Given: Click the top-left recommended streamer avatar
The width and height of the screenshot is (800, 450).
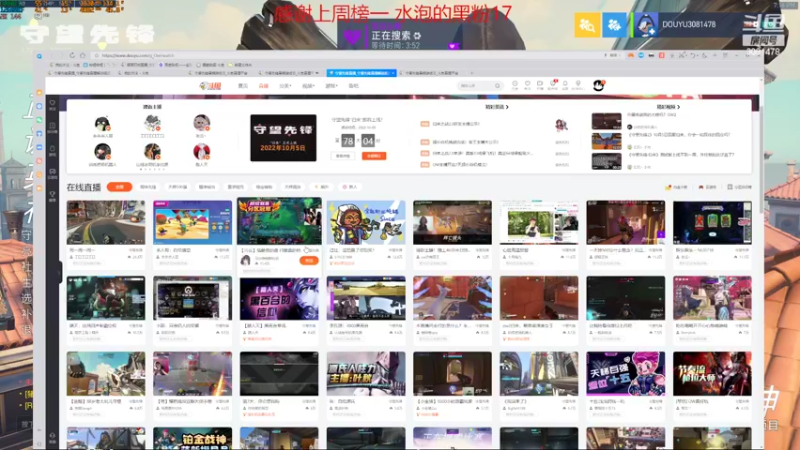Looking at the screenshot, I should [x=103, y=124].
